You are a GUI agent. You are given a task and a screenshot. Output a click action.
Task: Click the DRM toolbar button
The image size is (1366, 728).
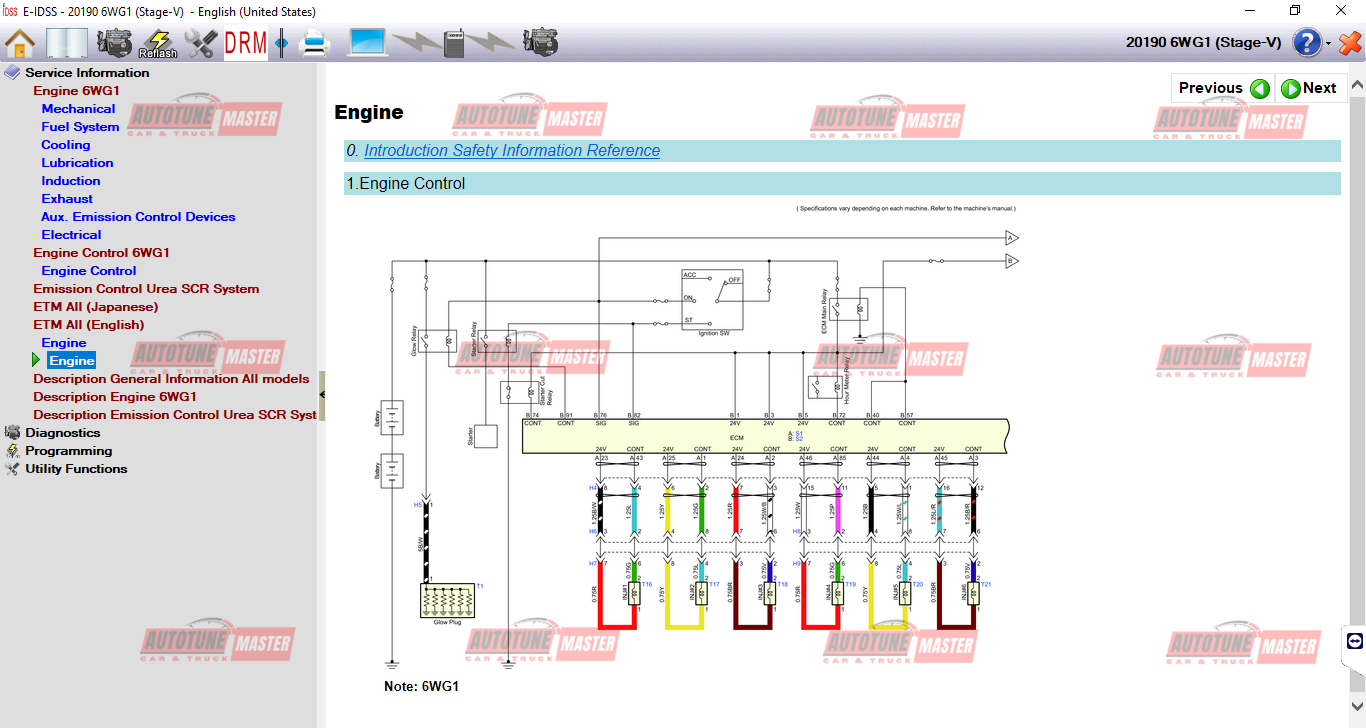(245, 43)
